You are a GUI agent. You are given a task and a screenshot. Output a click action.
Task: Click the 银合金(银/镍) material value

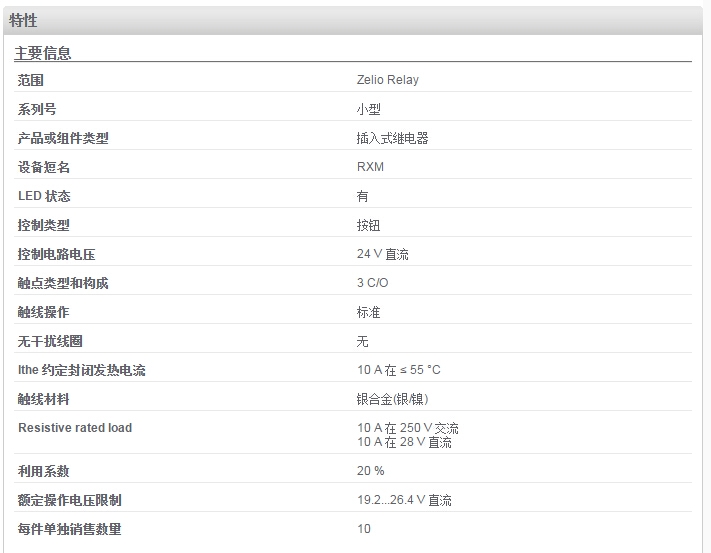(x=393, y=399)
